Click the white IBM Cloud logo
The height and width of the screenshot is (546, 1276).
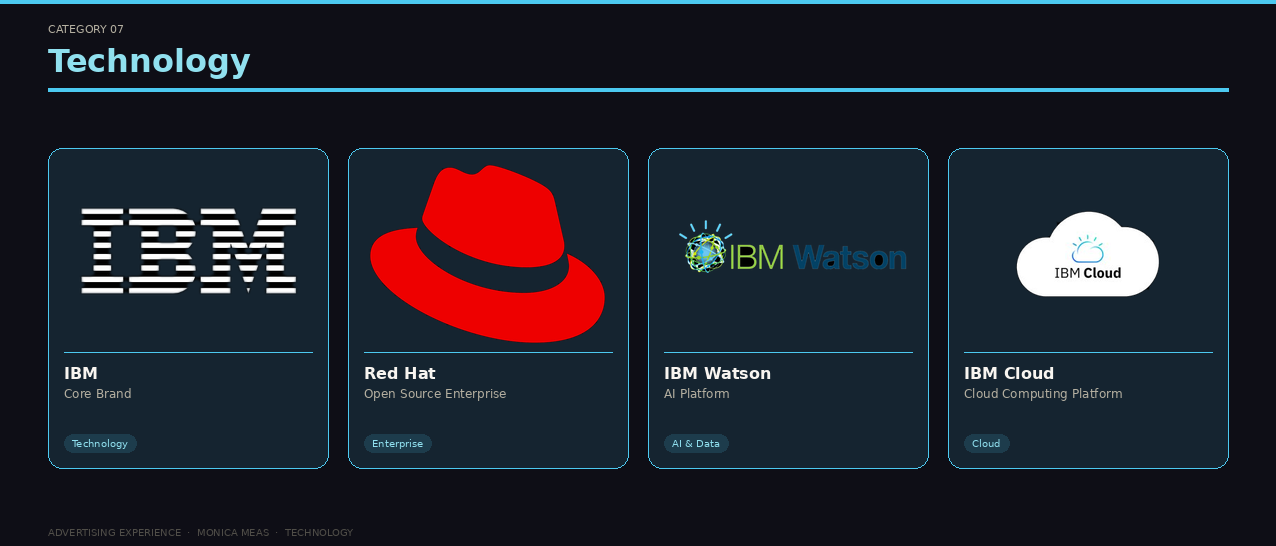coord(1088,254)
